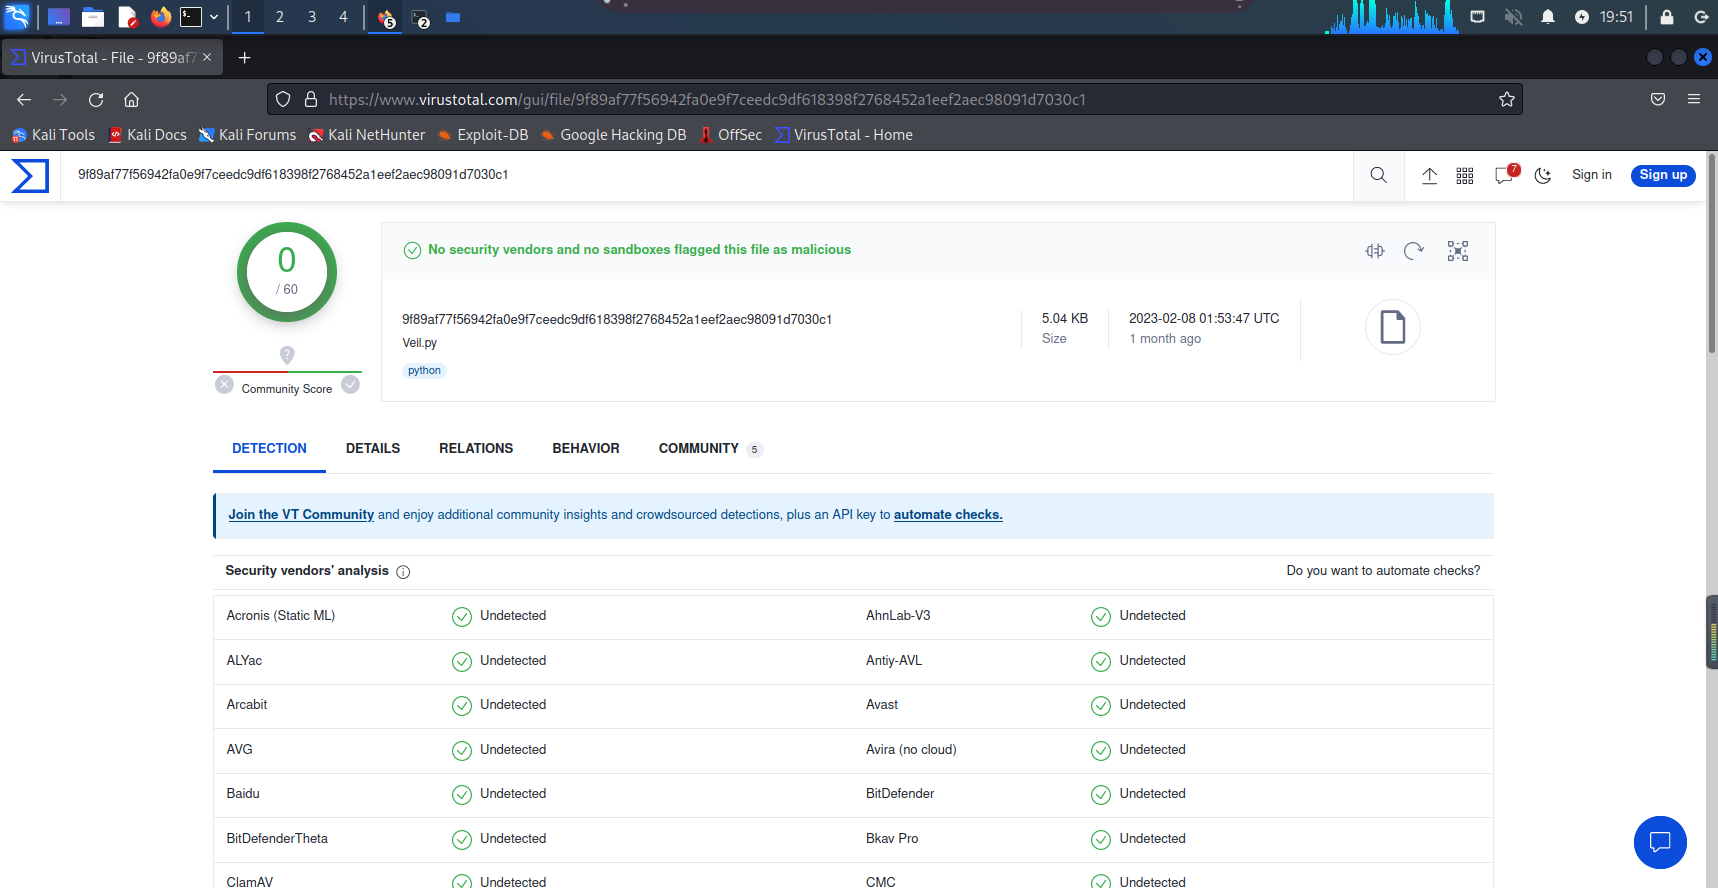Launch the text editor from the panel

coord(127,17)
